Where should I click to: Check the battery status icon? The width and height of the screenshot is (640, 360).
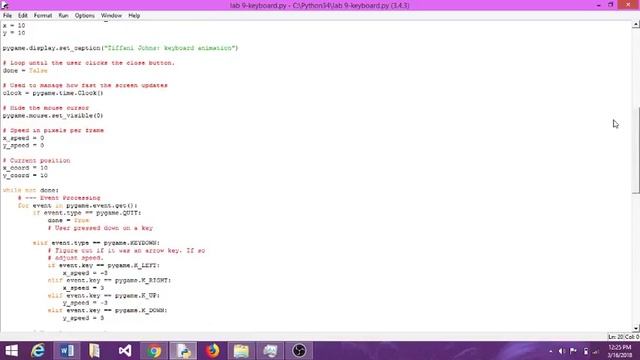point(586,351)
